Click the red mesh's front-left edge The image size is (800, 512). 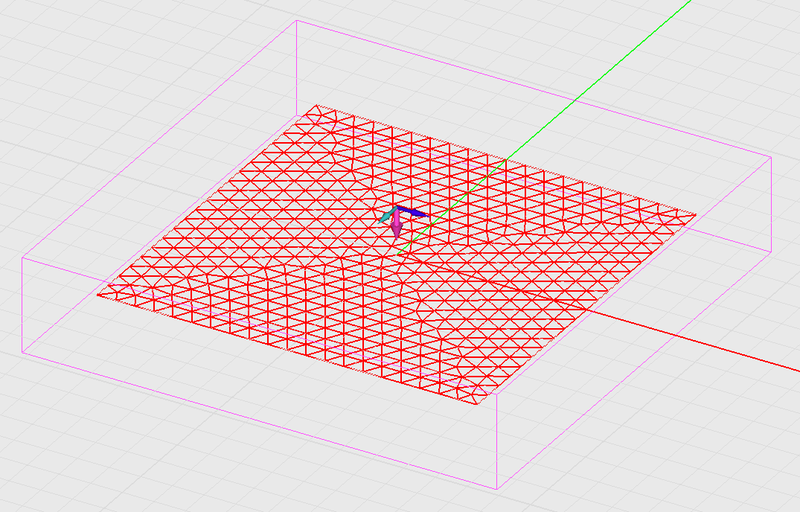297,350
